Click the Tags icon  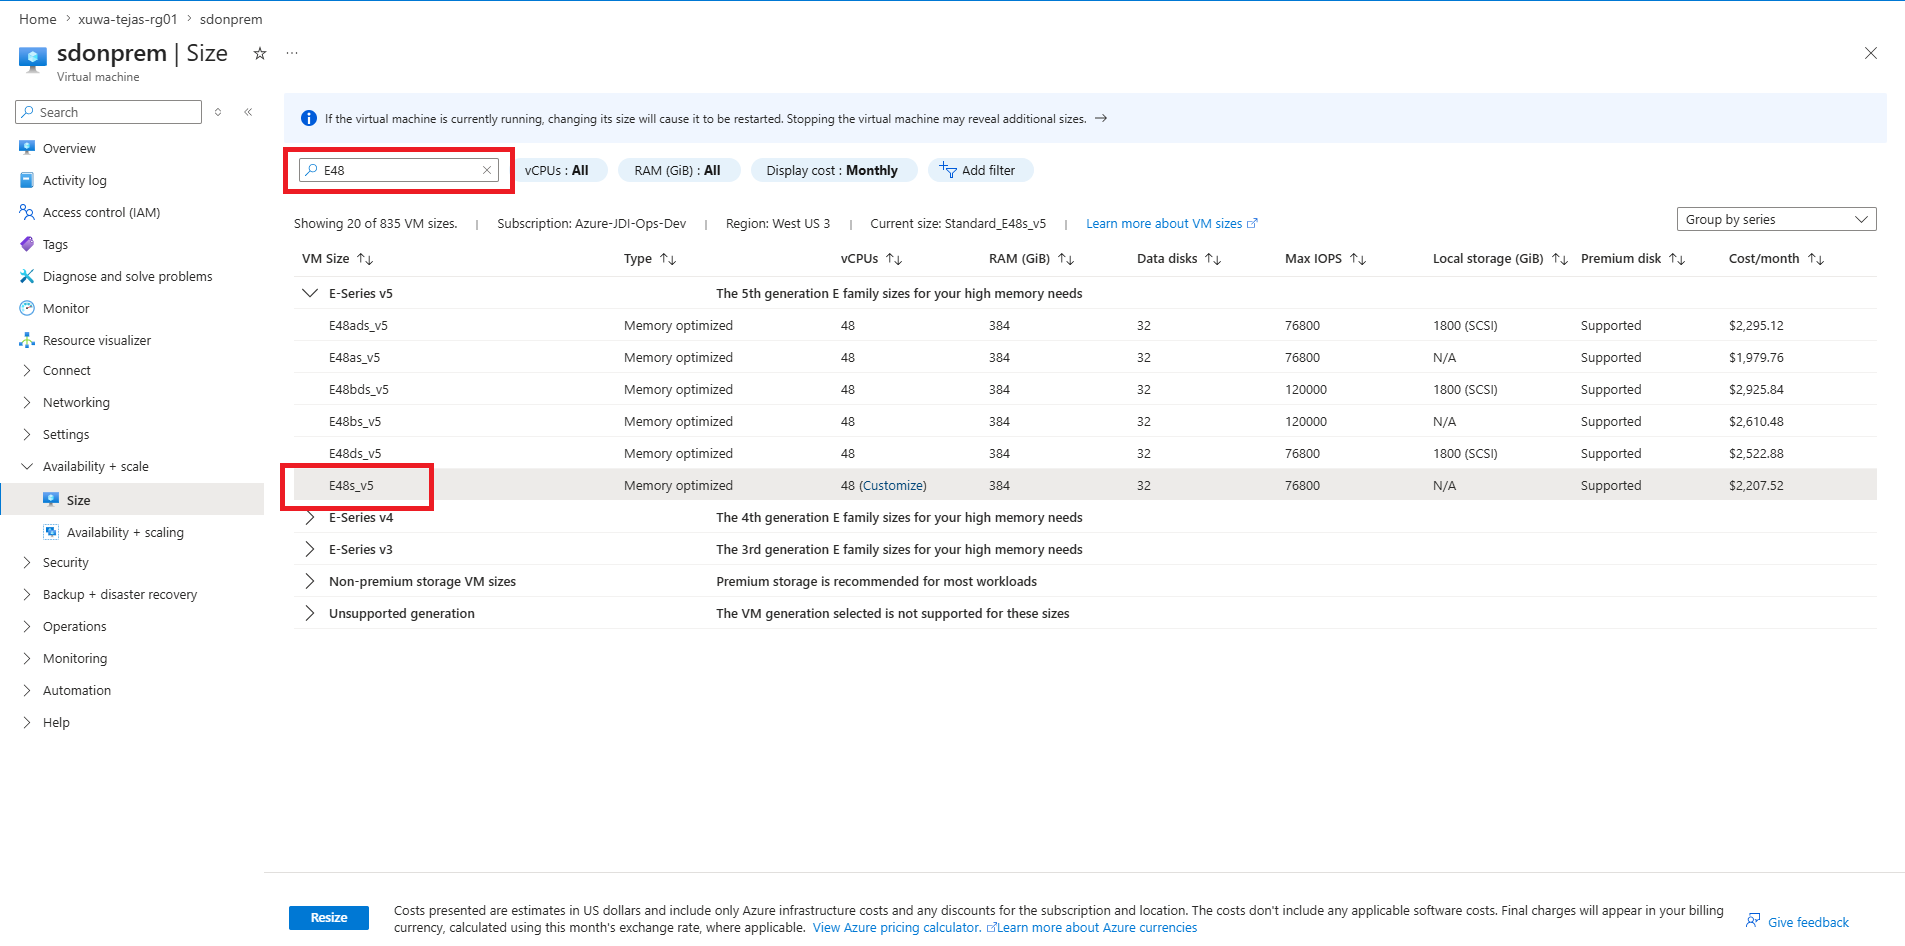click(27, 244)
